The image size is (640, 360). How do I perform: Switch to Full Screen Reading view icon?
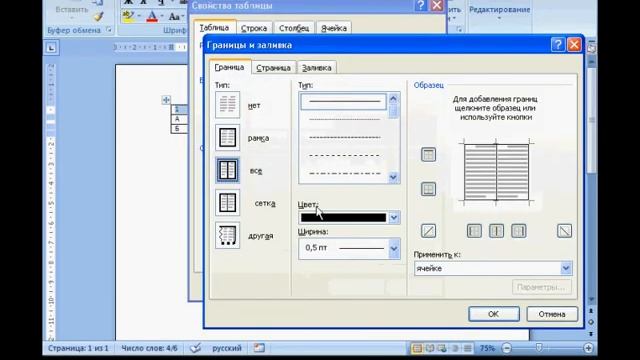pos(429,348)
